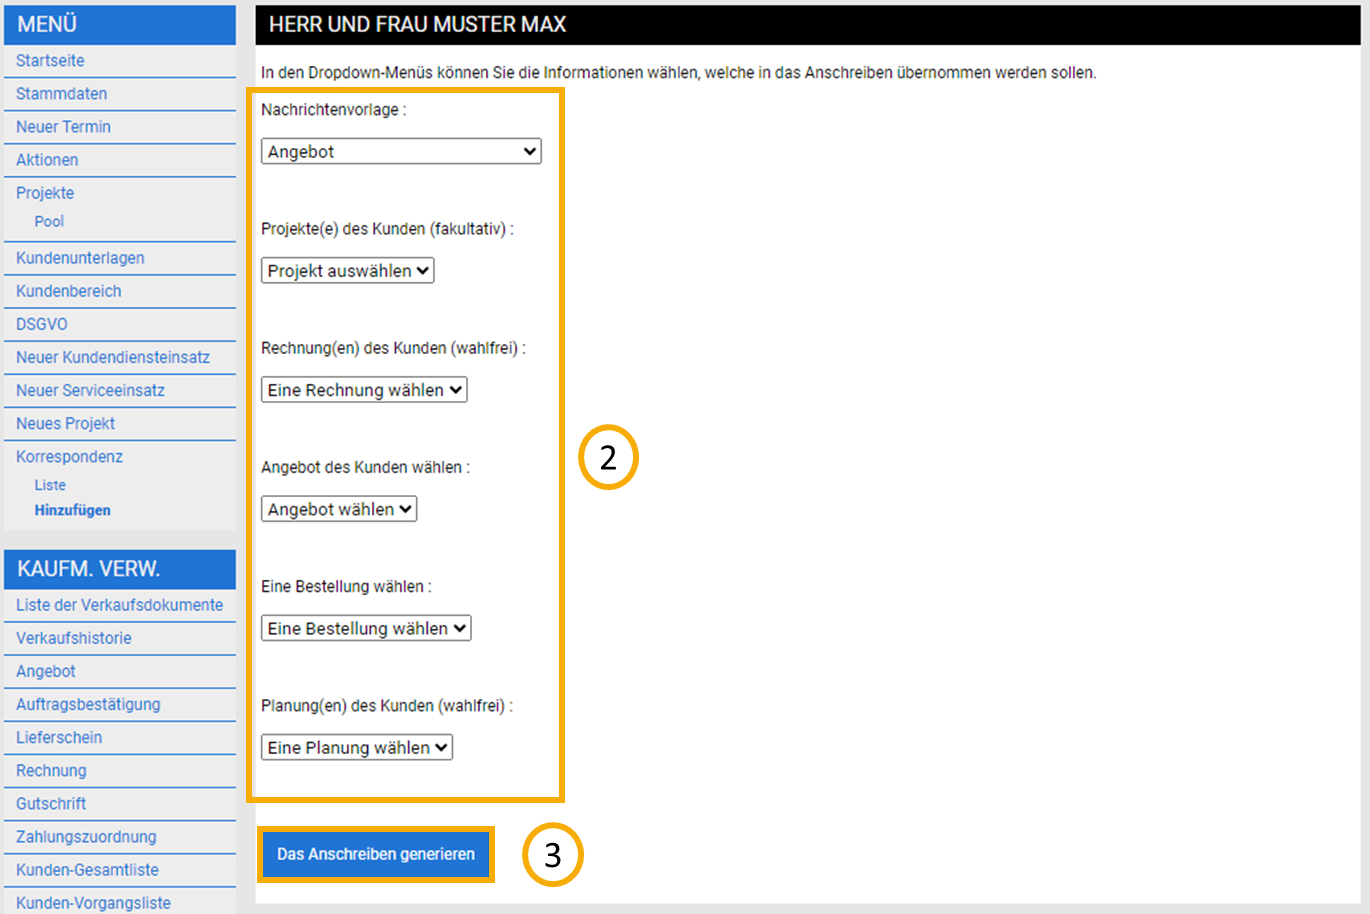Screen dimensions: 1370x914
Task: Expand the Projekt auswählen dropdown
Action: click(x=347, y=271)
